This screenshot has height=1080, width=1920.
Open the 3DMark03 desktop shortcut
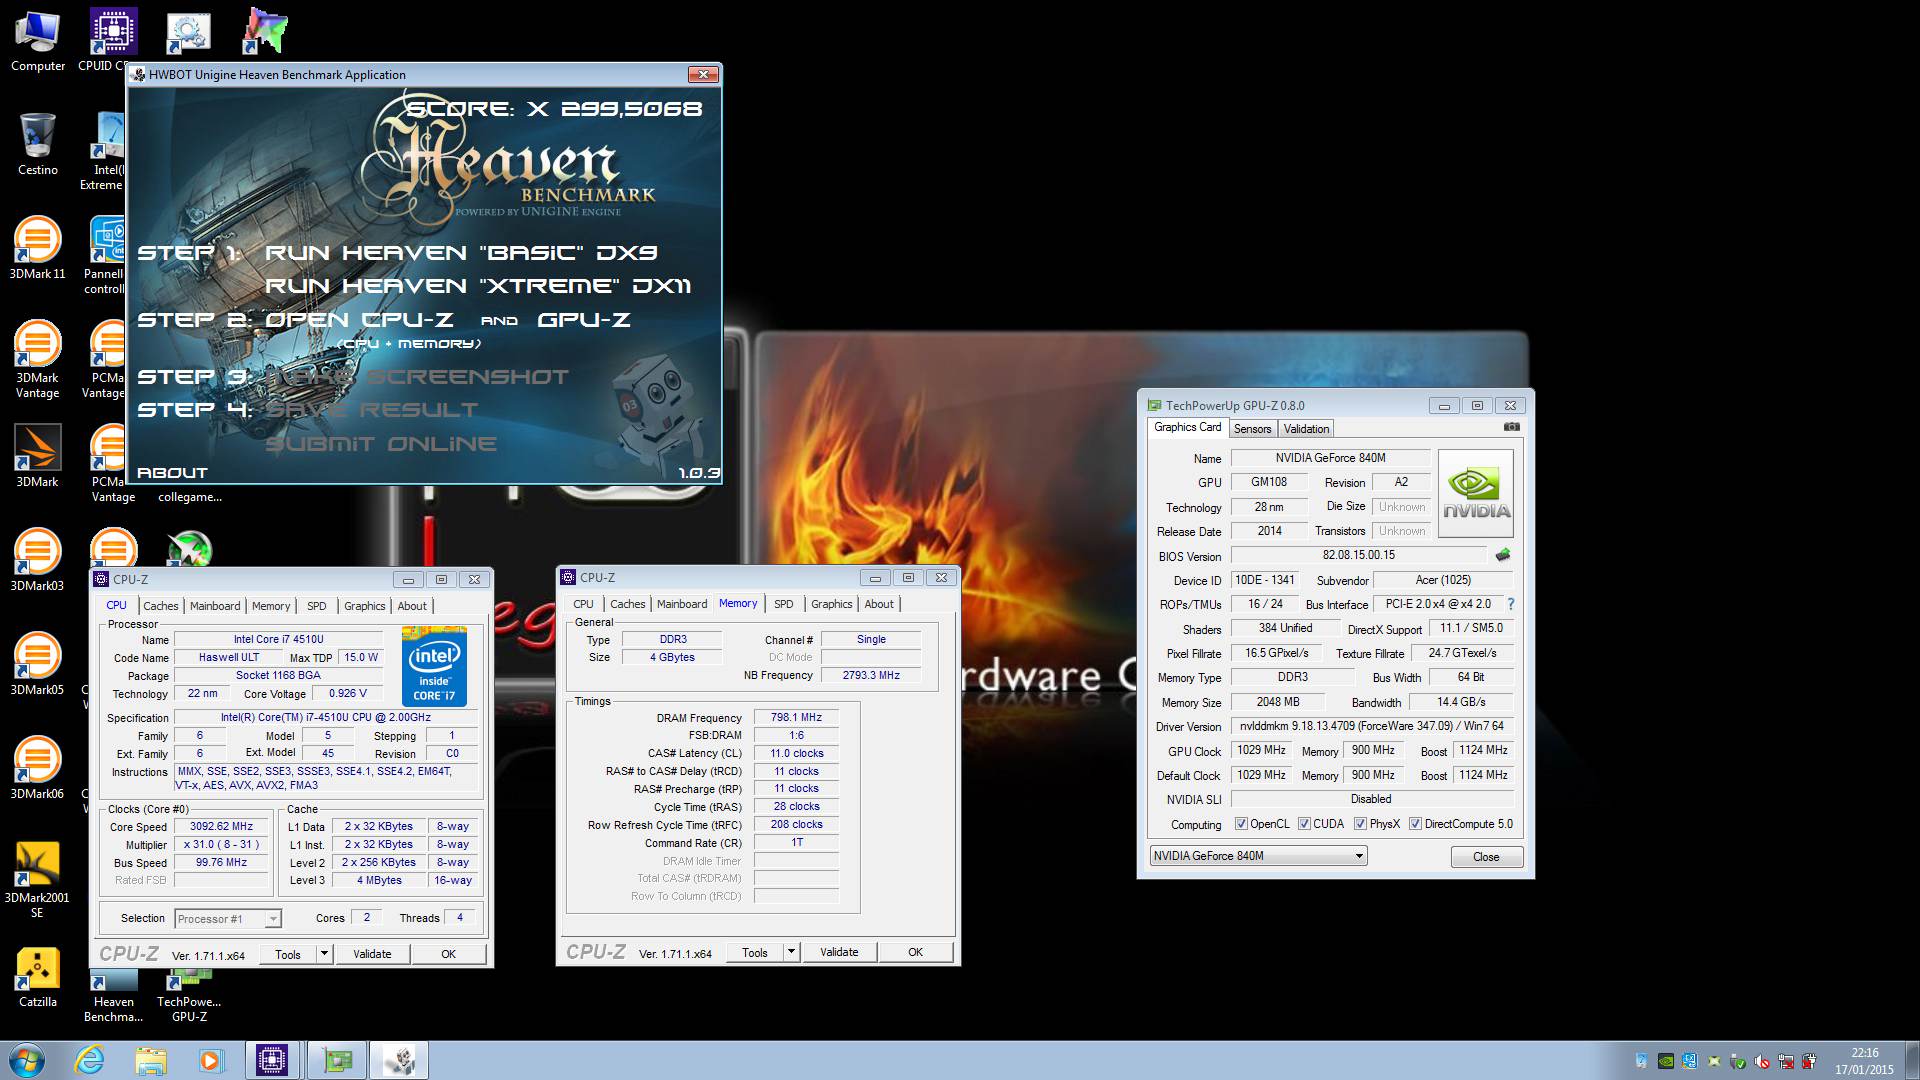(38, 560)
